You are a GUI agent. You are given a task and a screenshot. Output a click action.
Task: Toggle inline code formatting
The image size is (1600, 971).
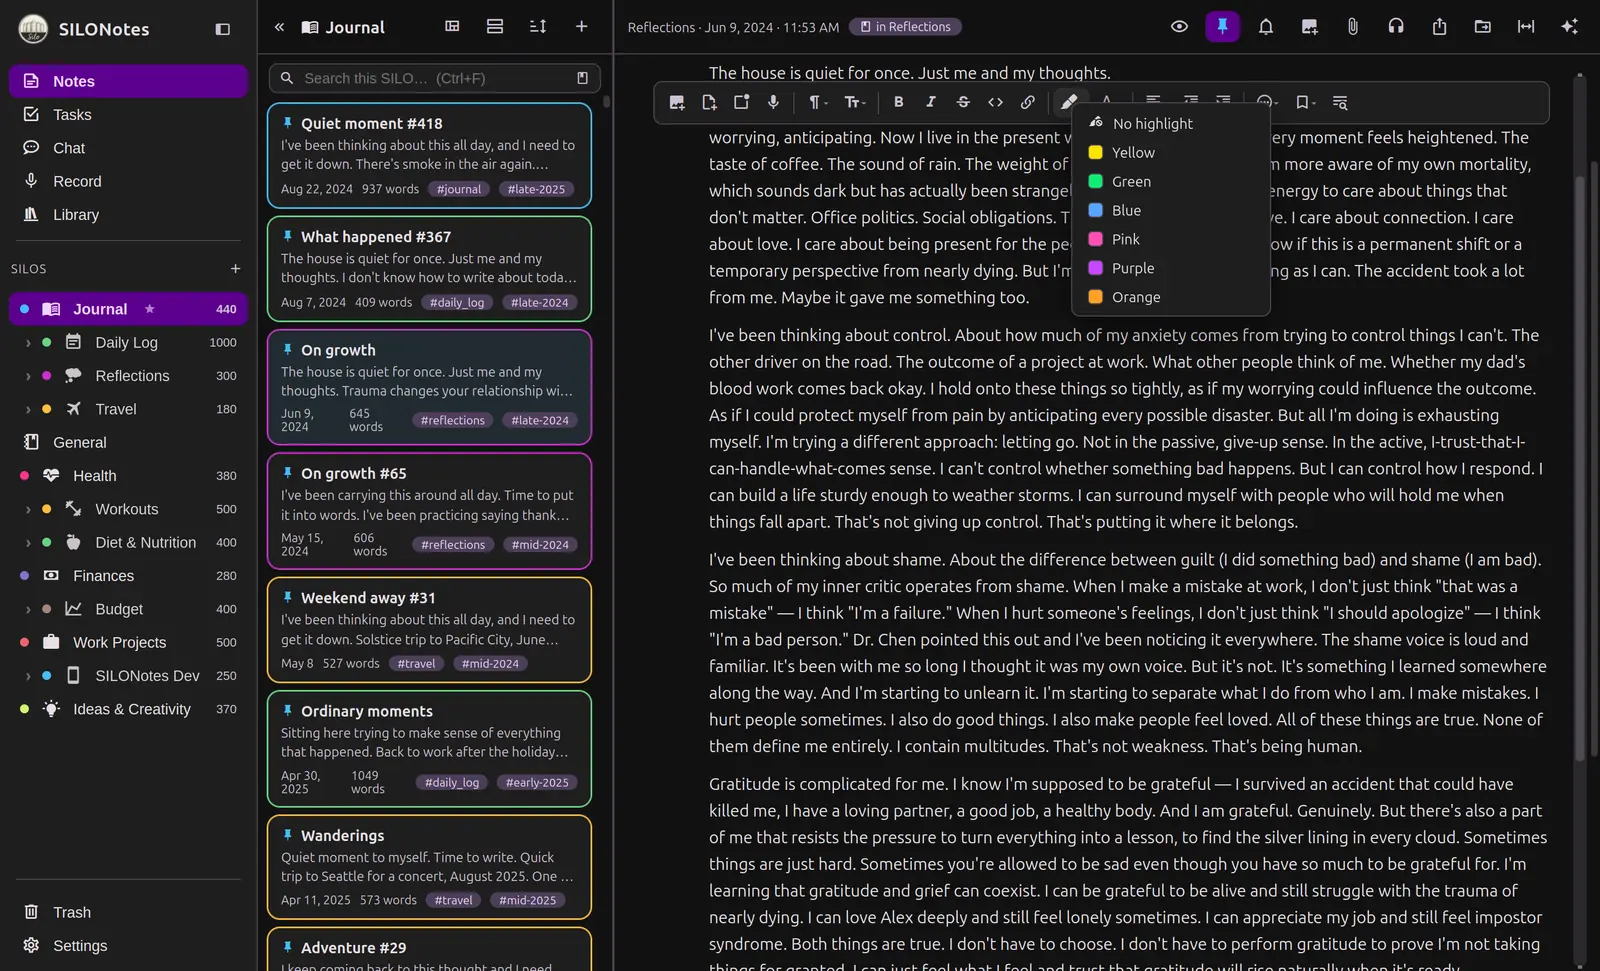pos(995,102)
